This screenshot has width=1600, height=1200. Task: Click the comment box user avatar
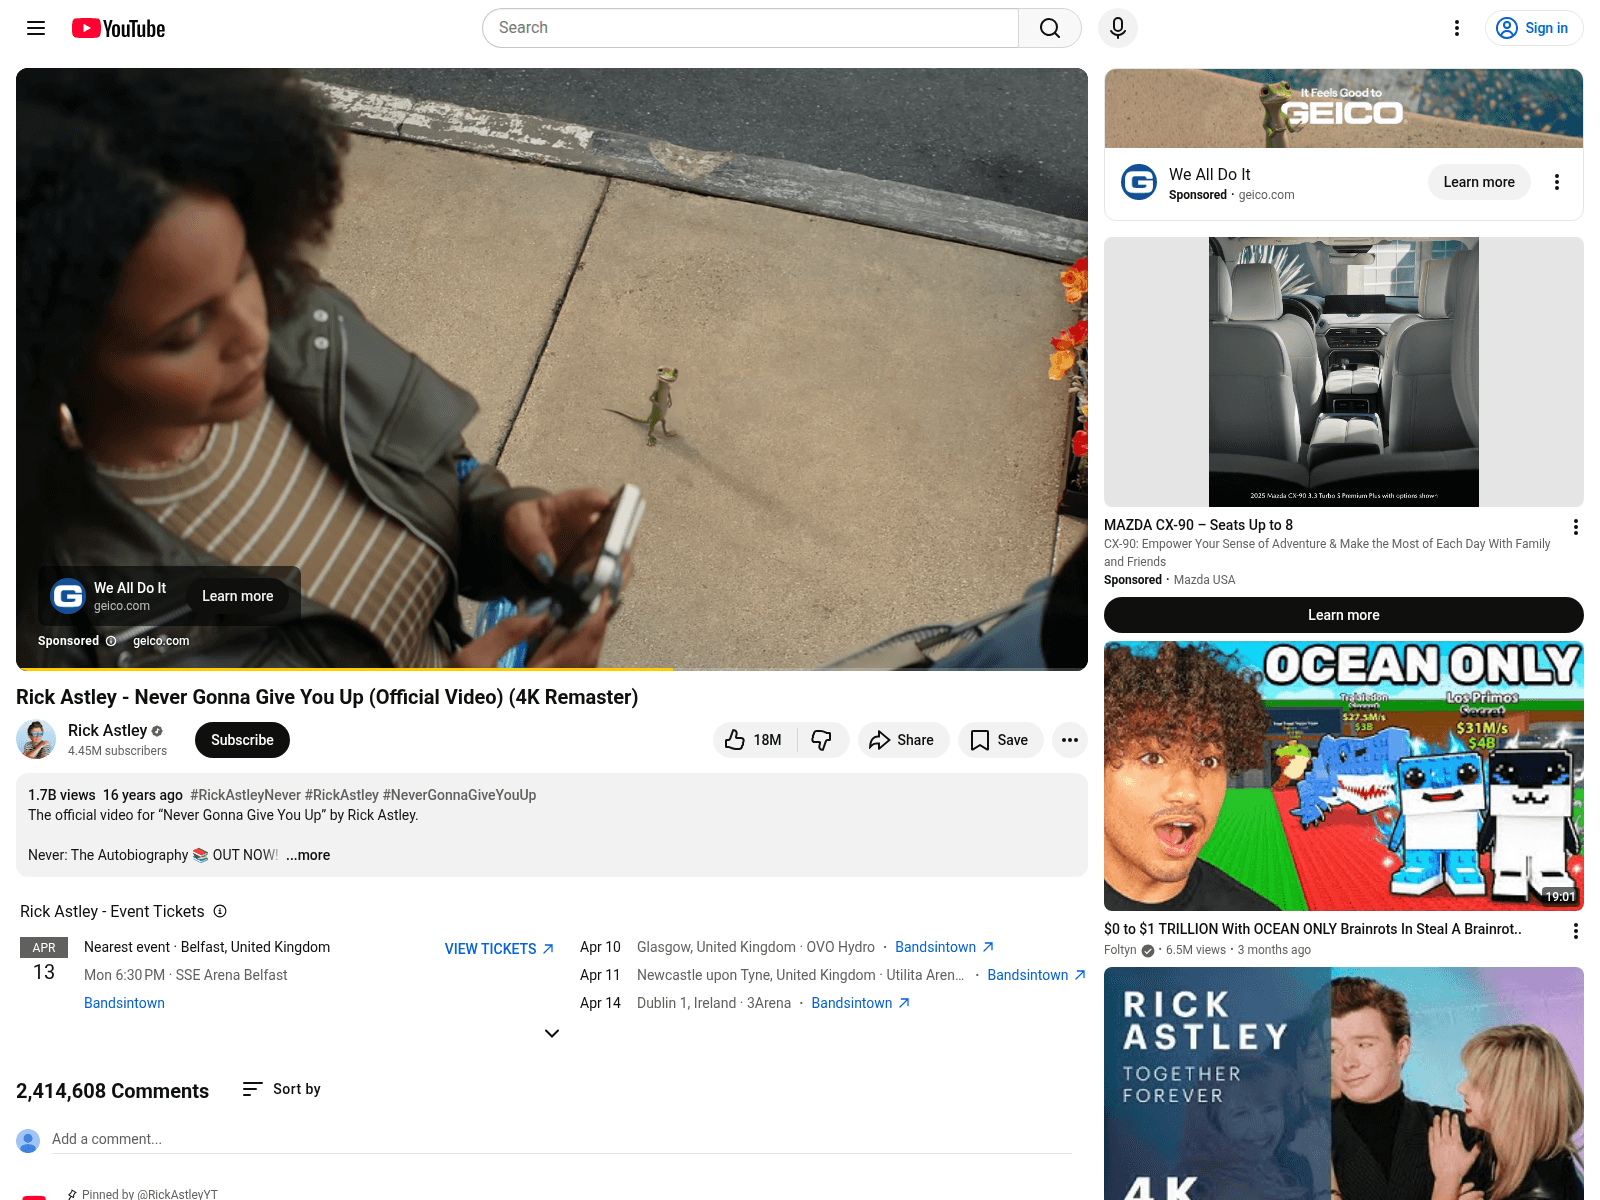pos(28,1140)
